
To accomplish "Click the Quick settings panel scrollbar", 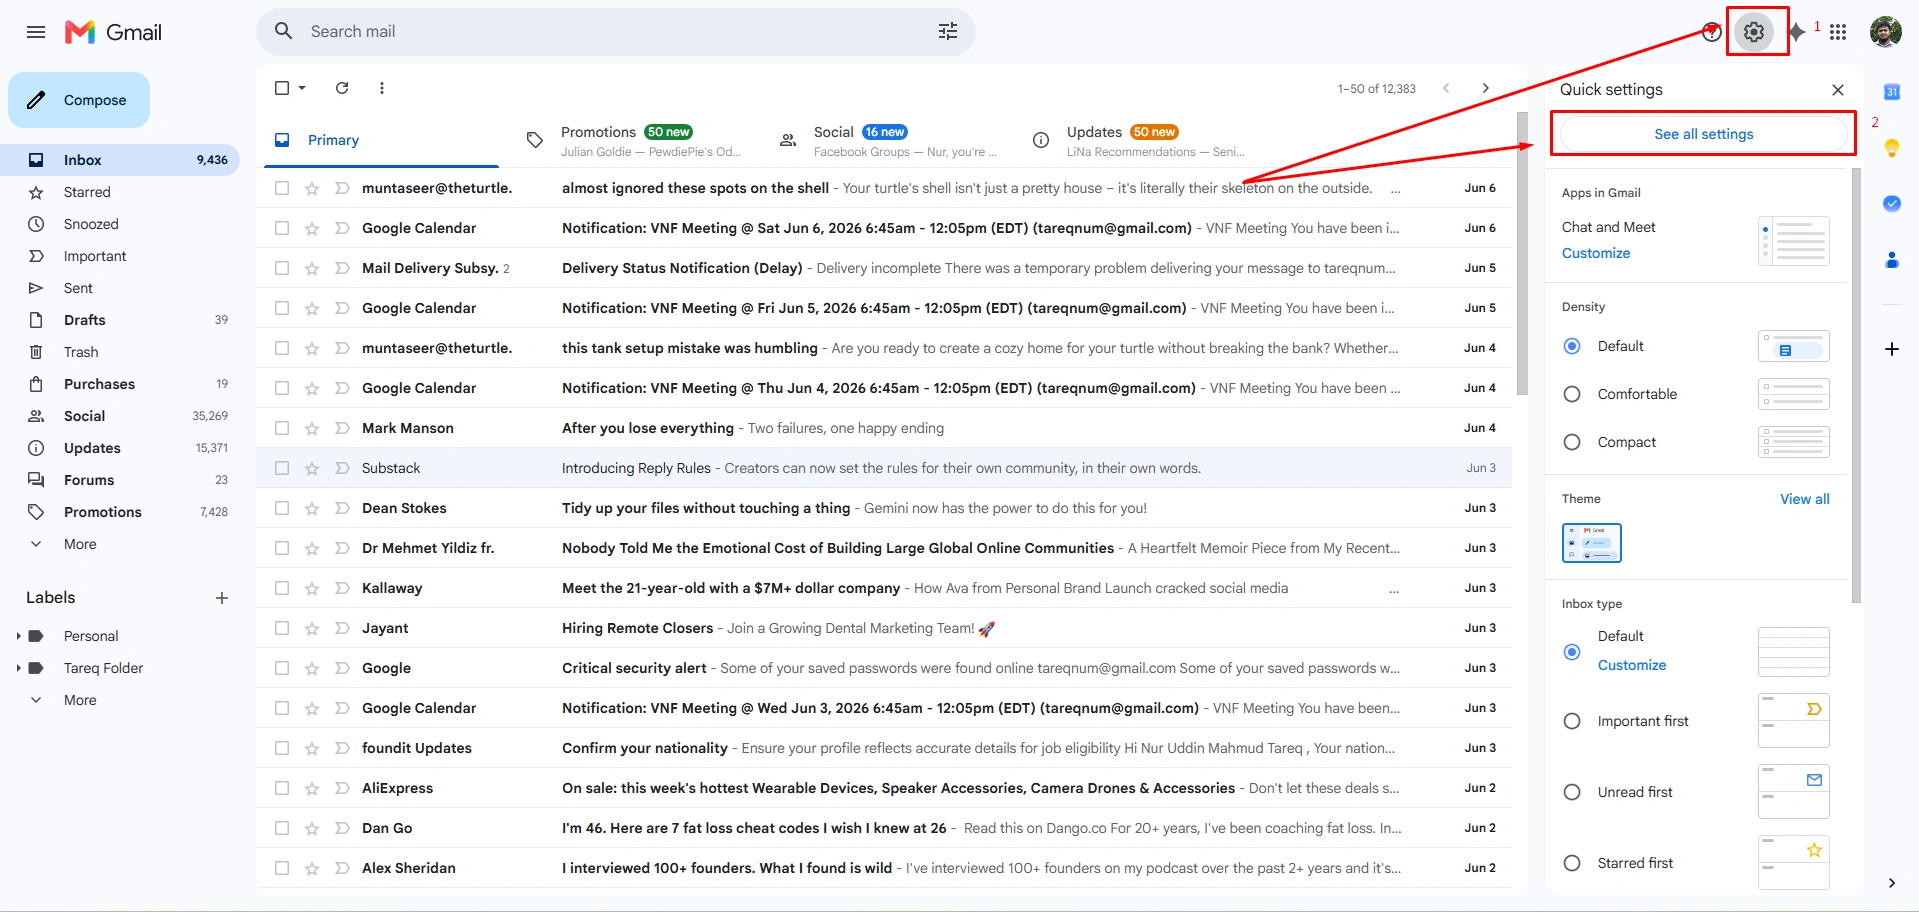I will point(1856,385).
